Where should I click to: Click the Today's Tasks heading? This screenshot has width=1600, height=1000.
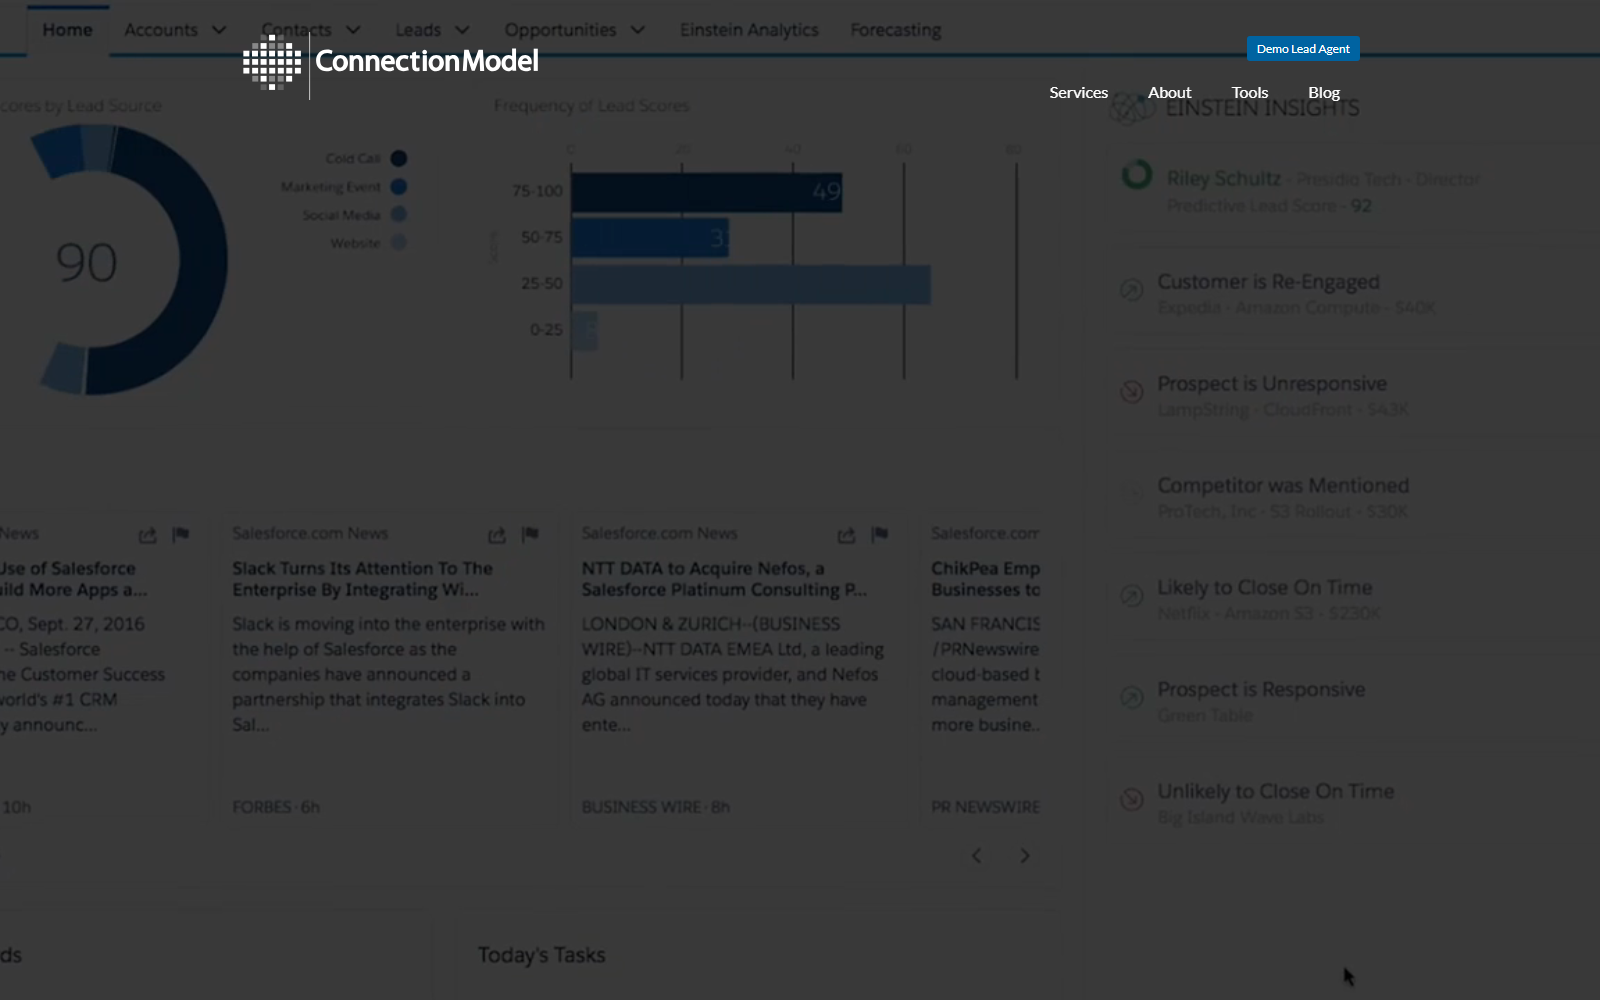541,955
